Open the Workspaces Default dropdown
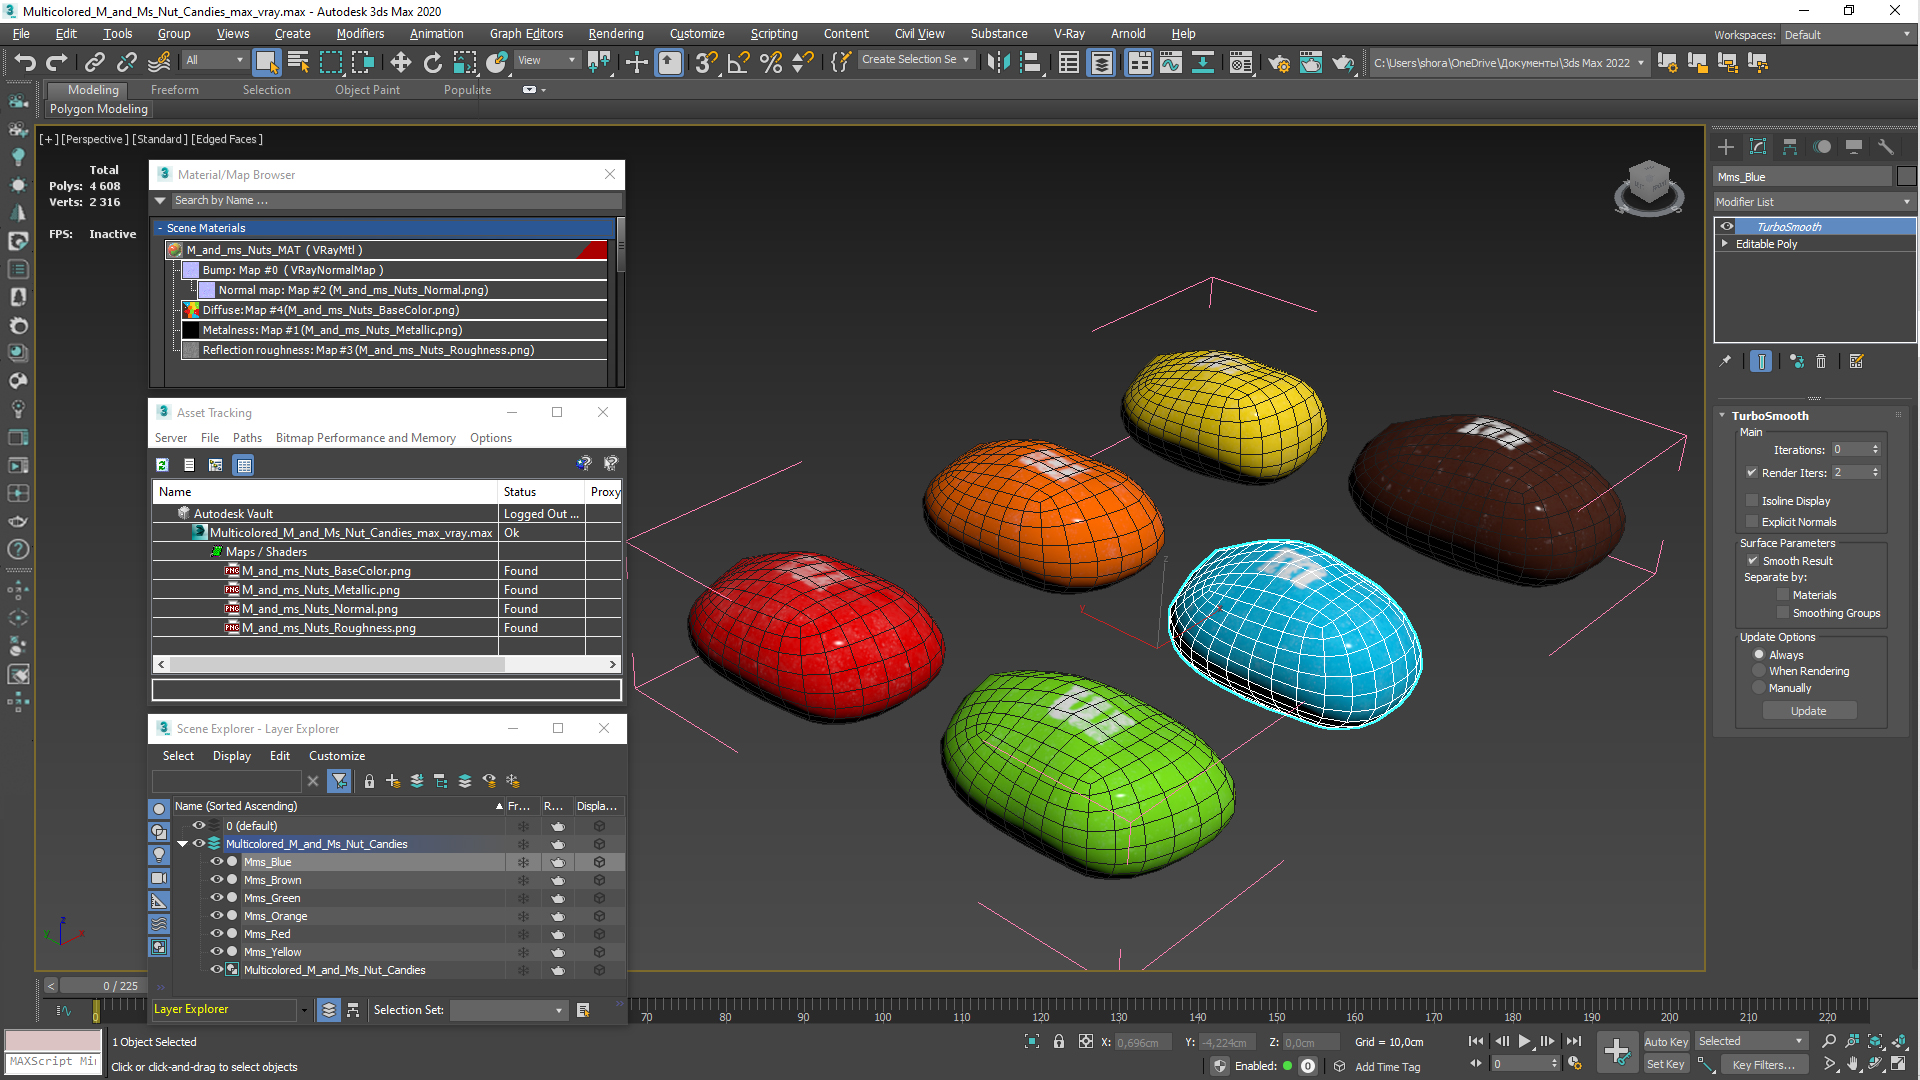Viewport: 1920px width, 1080px height. coord(1848,35)
